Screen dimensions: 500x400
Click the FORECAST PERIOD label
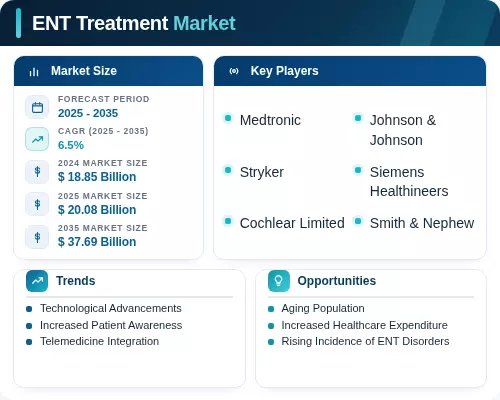click(104, 99)
